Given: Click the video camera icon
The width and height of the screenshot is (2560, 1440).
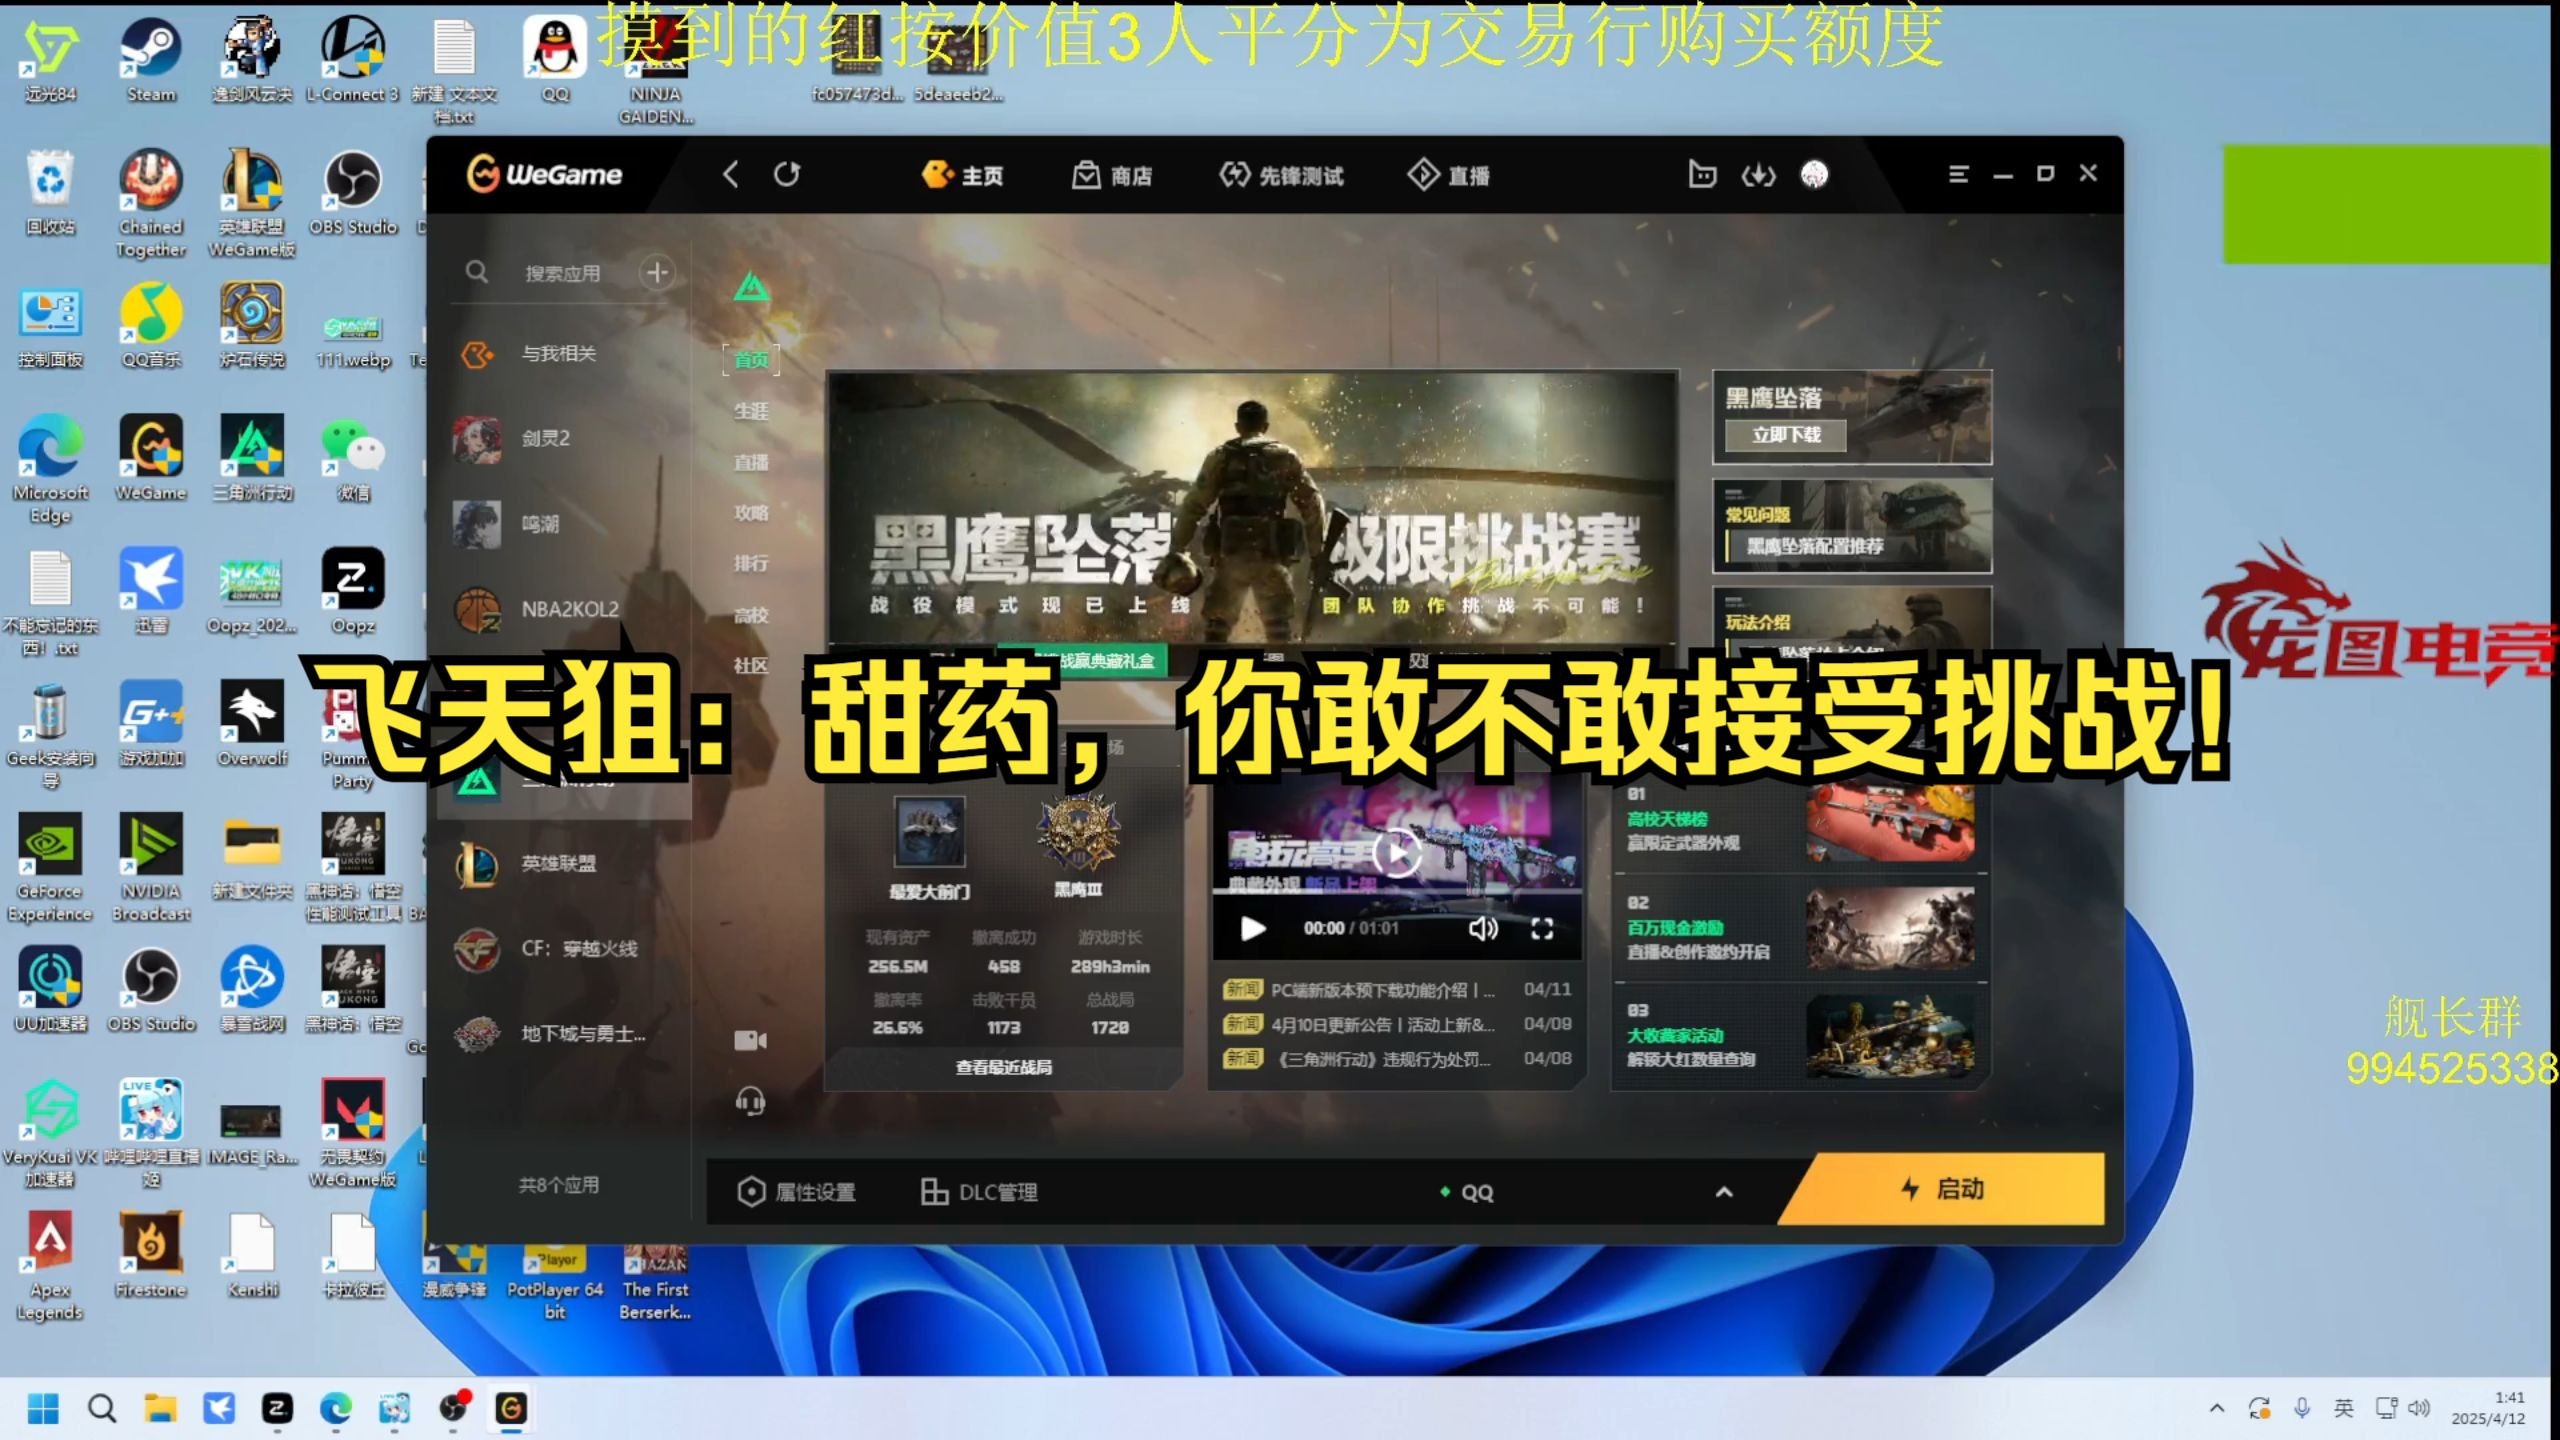Looking at the screenshot, I should pos(750,1041).
